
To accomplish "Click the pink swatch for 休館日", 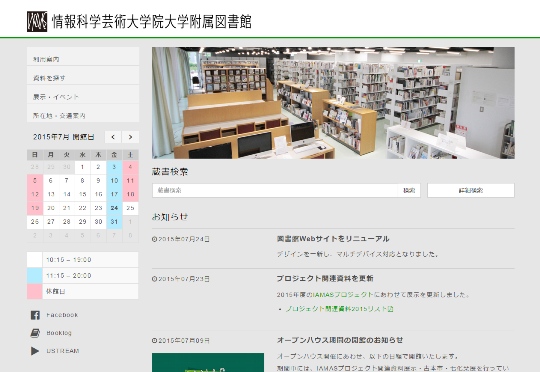I will click(34, 291).
